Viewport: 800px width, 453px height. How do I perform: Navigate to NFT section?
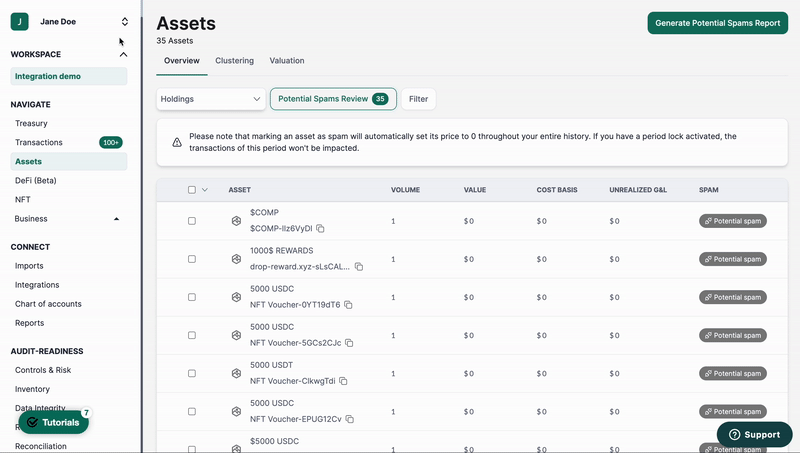[x=22, y=199]
